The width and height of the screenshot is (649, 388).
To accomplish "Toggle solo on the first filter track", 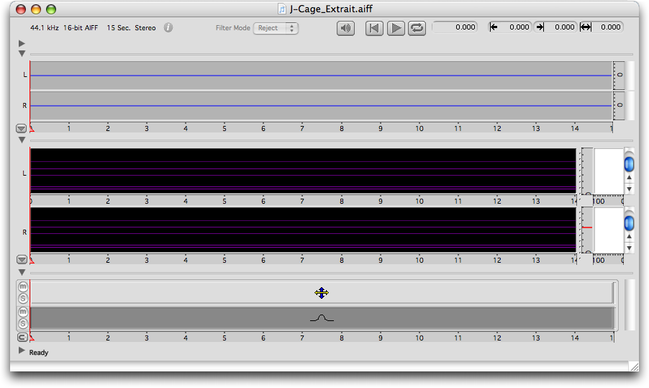I will click(x=23, y=298).
